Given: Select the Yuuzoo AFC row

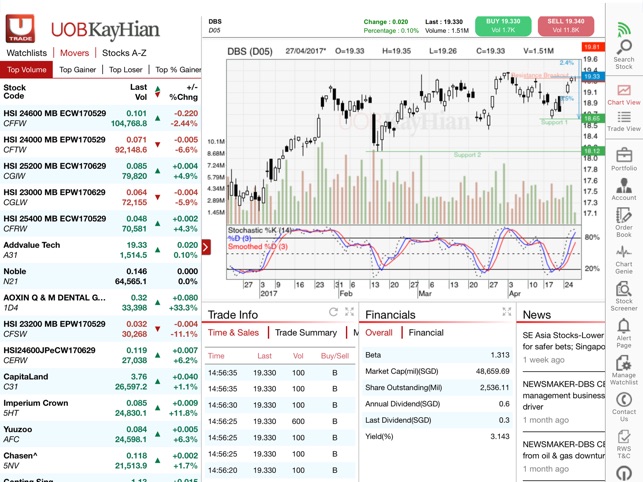Looking at the screenshot, I should tap(100, 434).
